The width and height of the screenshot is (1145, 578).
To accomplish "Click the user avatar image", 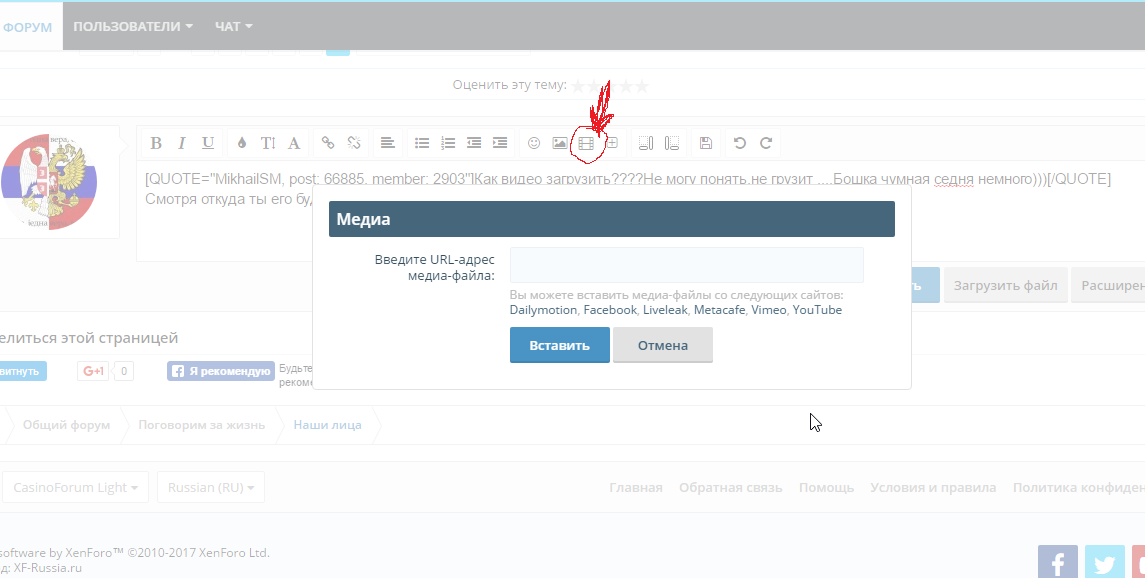I will tap(48, 182).
